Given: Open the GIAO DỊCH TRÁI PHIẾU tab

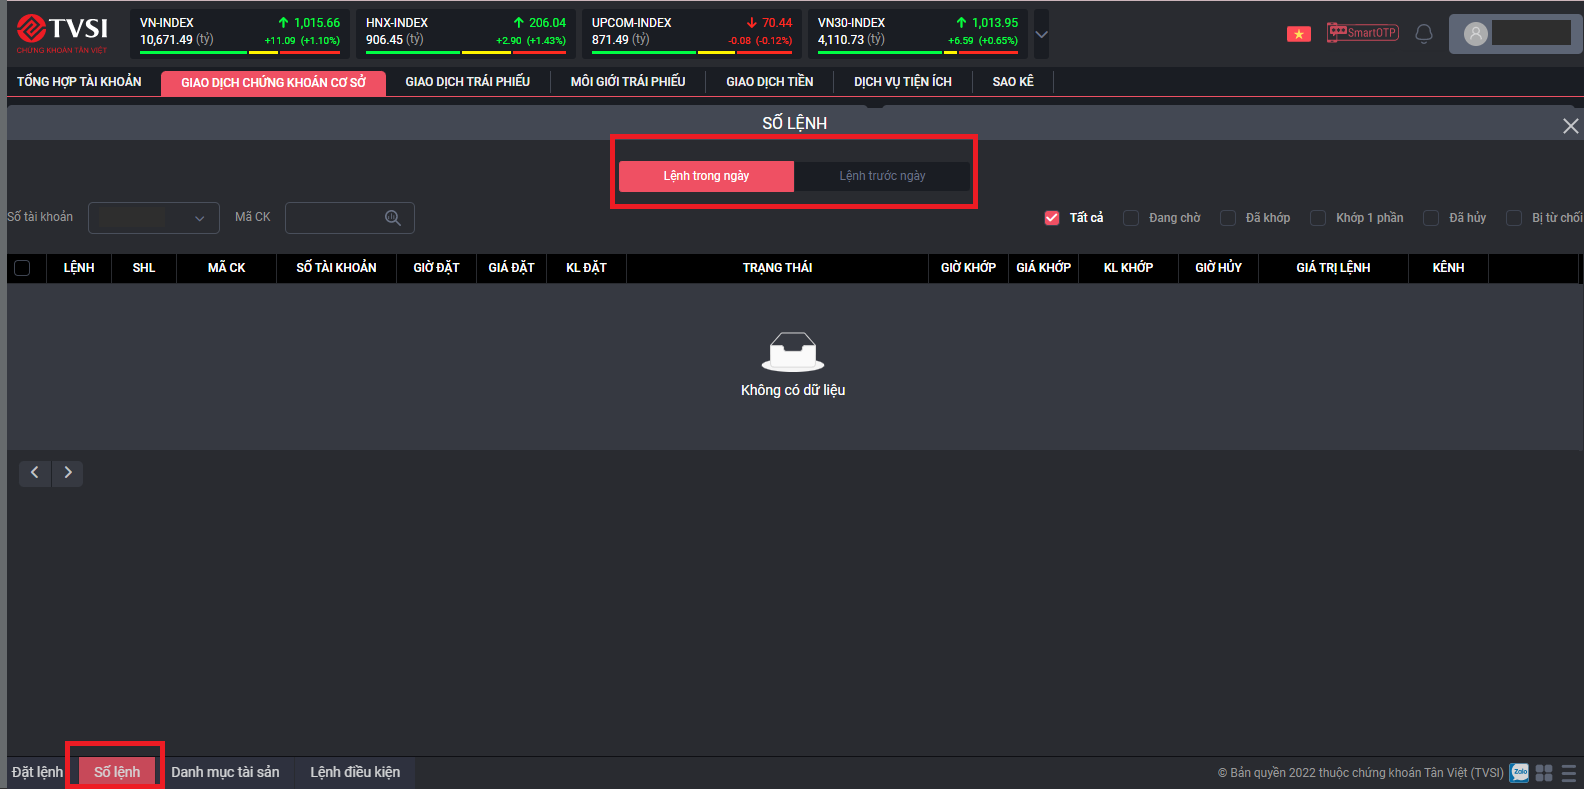Looking at the screenshot, I should click(467, 82).
